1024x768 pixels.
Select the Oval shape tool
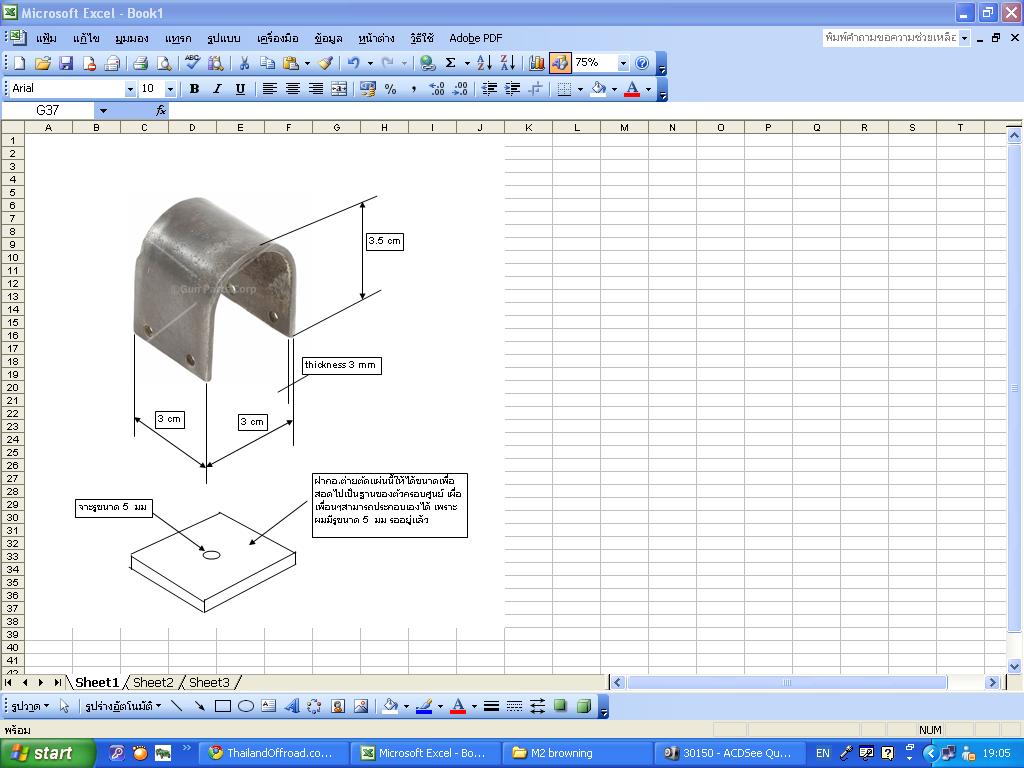pos(245,706)
